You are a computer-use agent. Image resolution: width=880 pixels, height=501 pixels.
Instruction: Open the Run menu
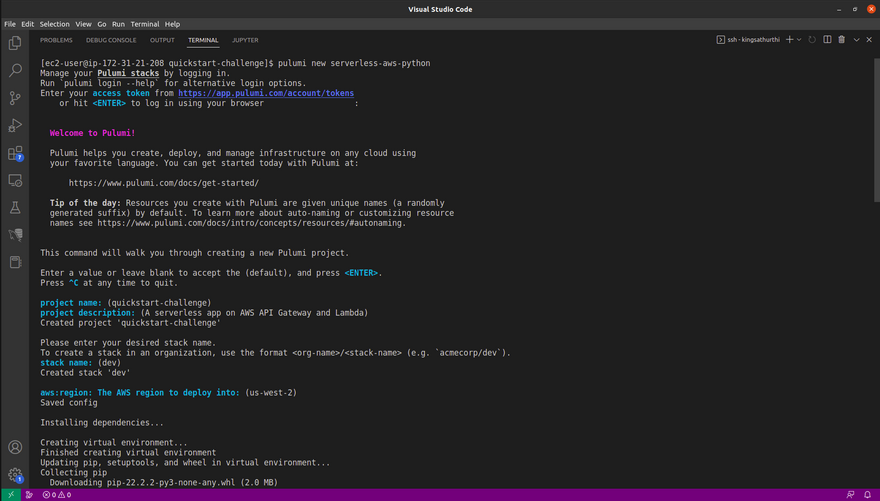point(118,24)
